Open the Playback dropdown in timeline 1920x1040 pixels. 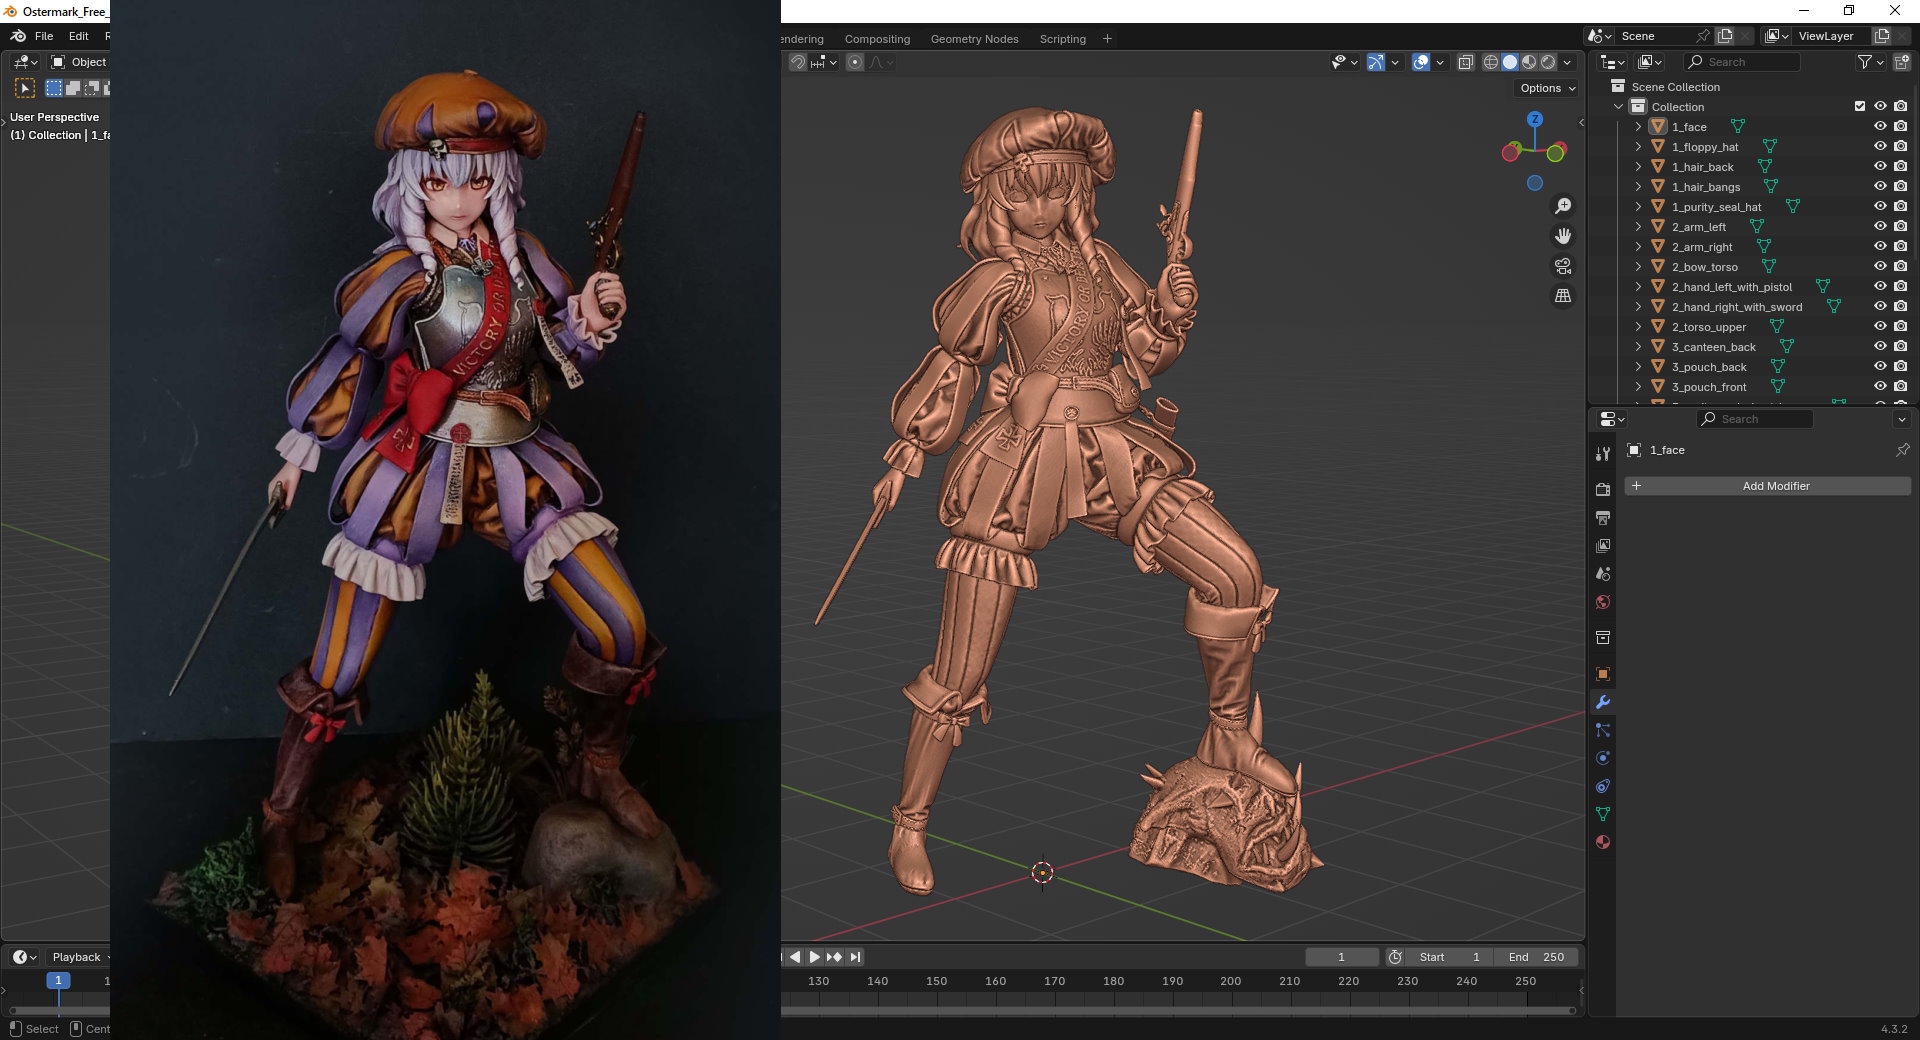(x=78, y=957)
